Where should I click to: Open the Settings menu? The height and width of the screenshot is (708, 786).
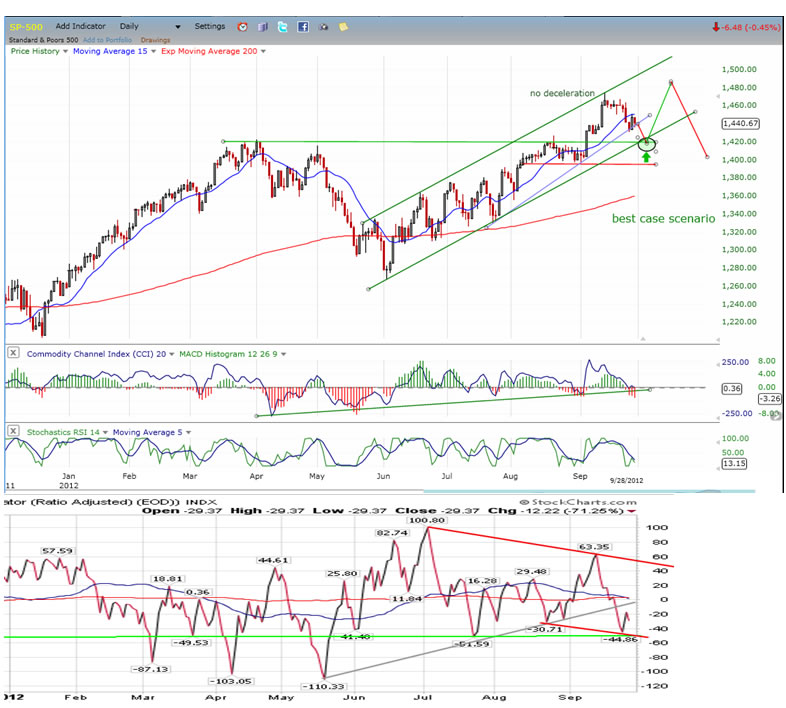pos(210,25)
